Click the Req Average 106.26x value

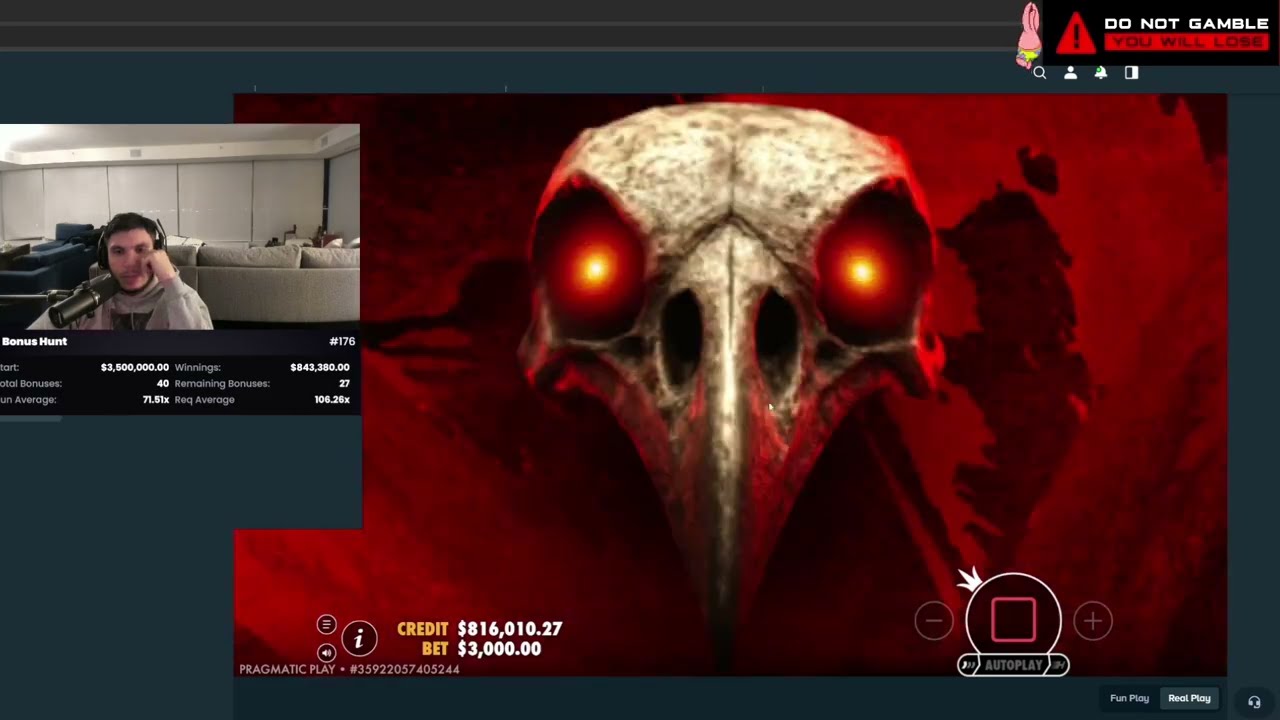[332, 399]
